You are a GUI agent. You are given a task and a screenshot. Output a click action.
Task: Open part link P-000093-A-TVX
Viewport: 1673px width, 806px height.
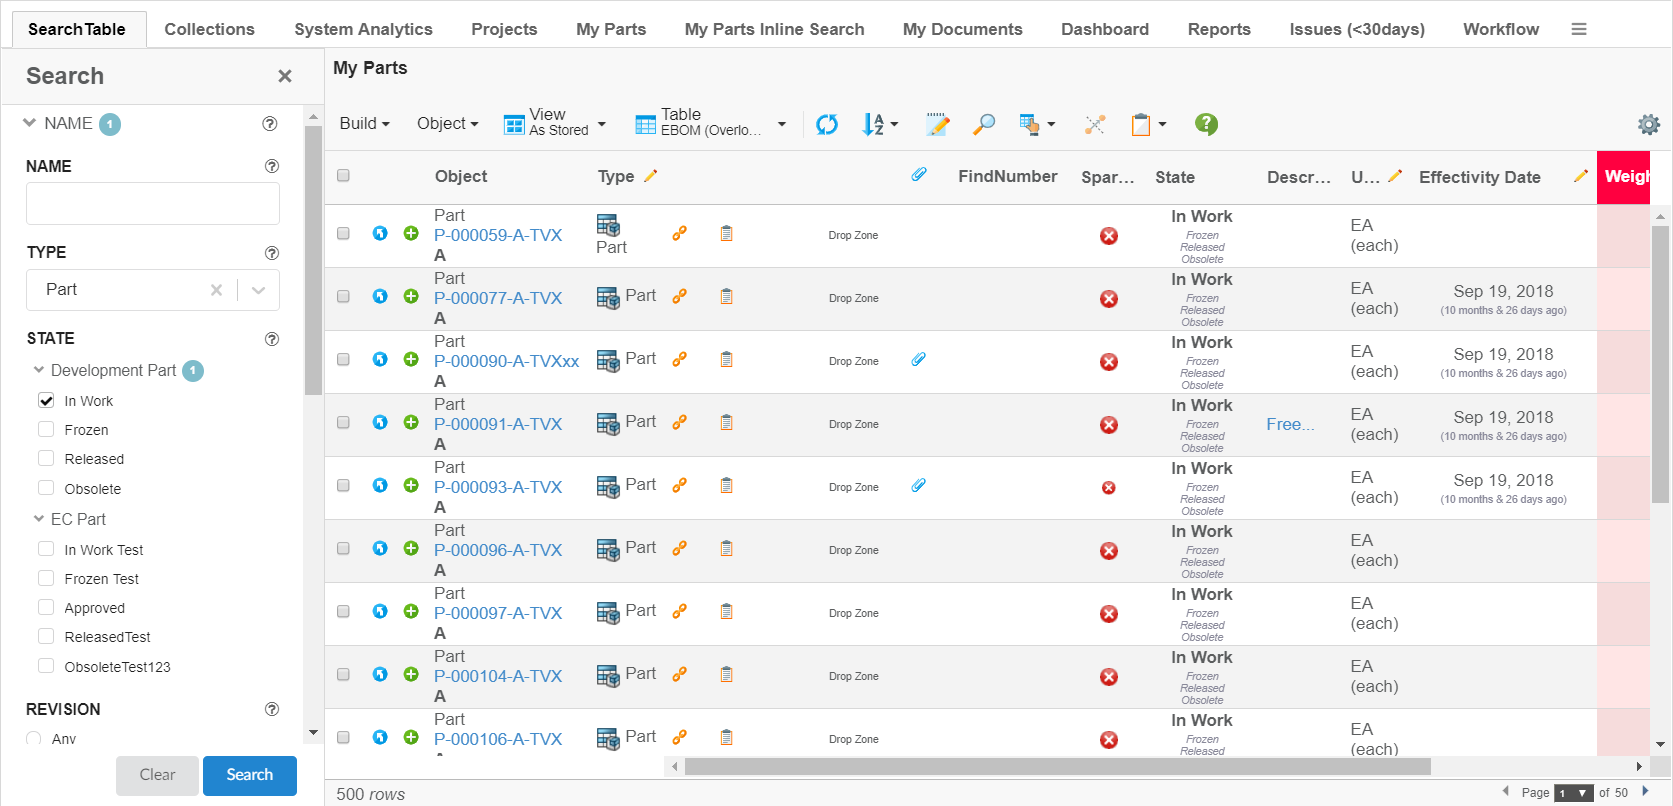point(498,487)
